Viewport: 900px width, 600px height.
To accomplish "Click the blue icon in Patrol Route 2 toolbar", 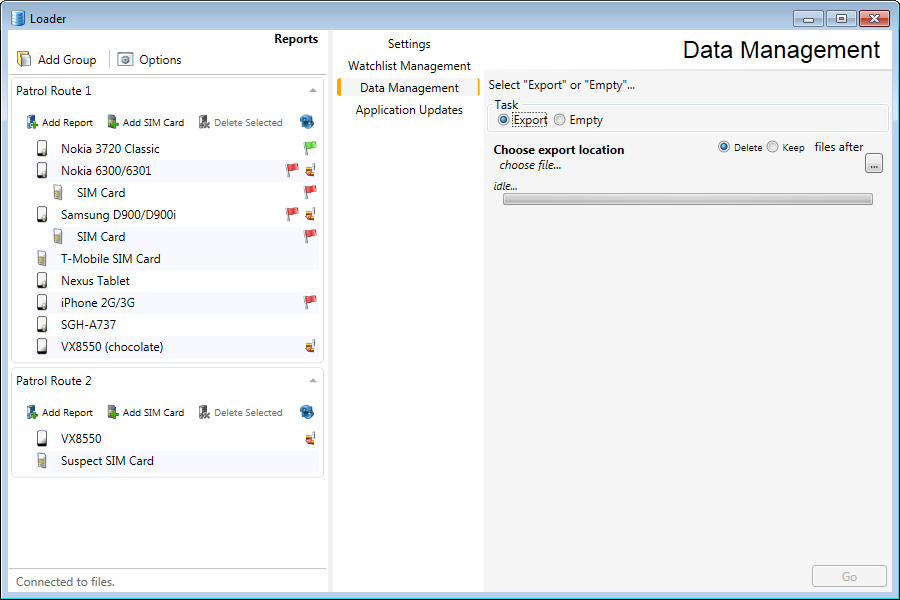I will (307, 412).
